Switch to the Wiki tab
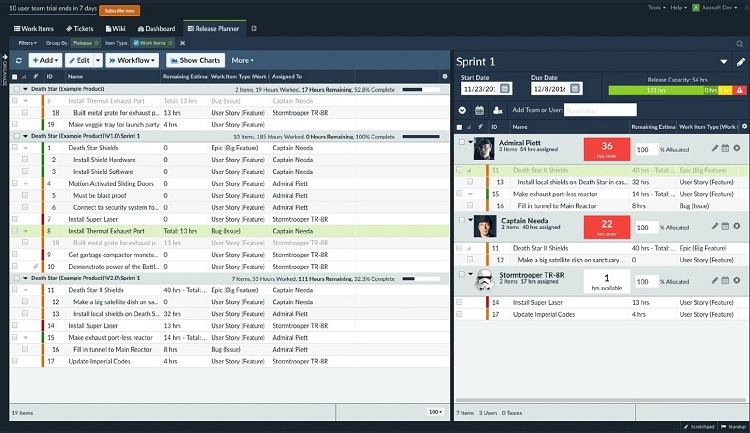Screen dimensions: 750x433 pyautogui.click(x=115, y=29)
